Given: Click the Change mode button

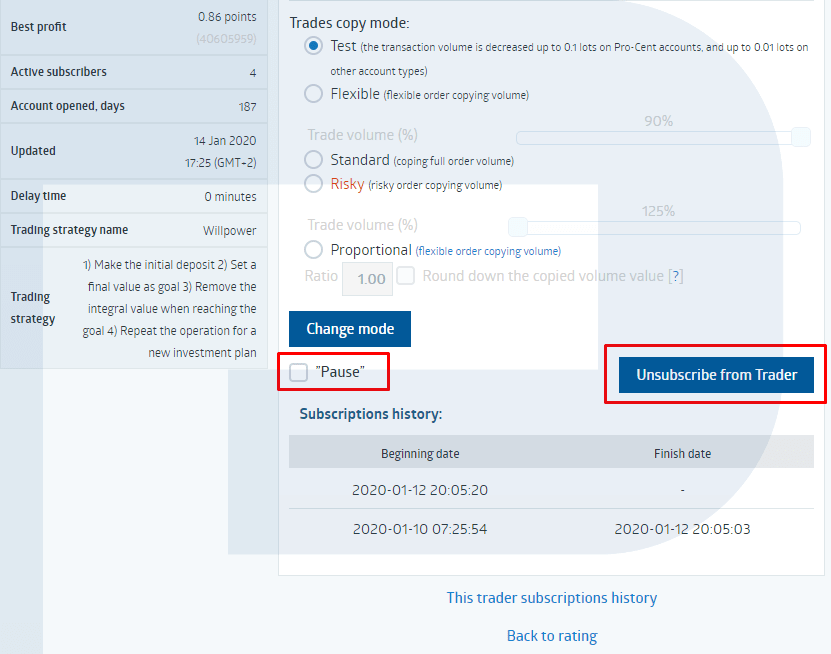Looking at the screenshot, I should 349,328.
